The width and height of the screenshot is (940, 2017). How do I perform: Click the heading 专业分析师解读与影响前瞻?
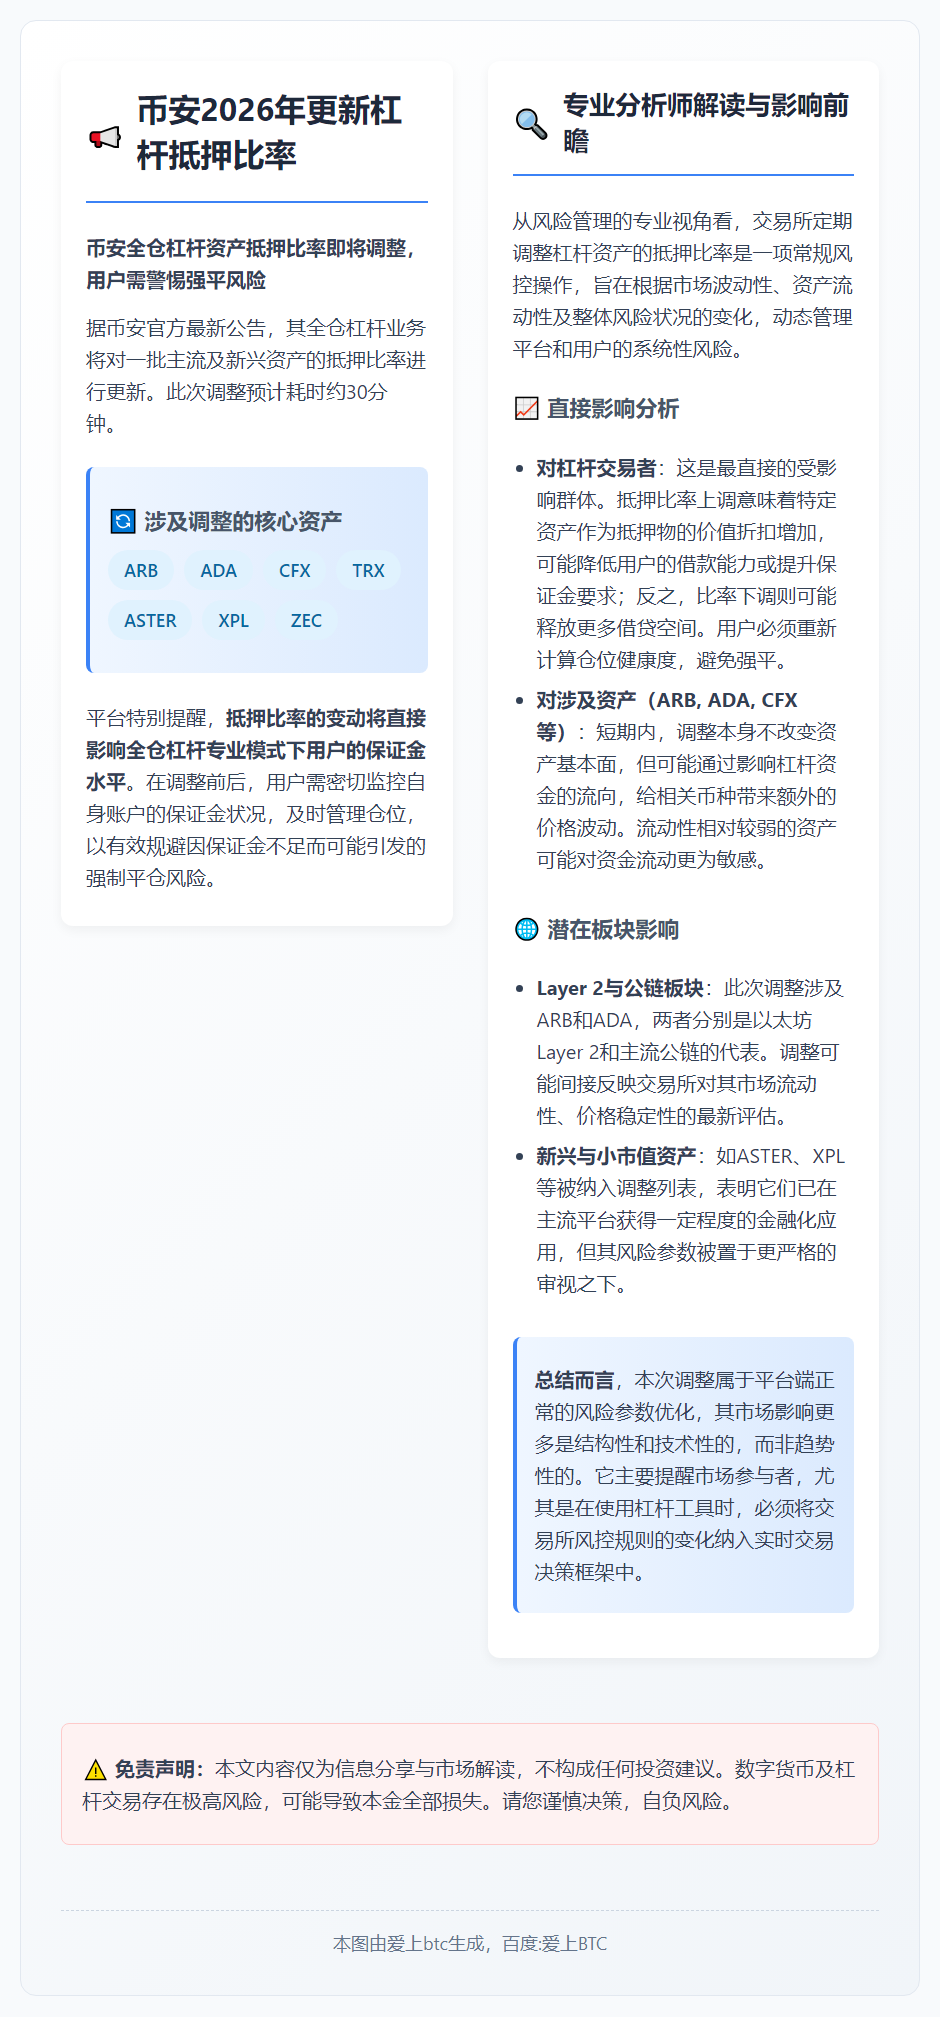tap(706, 123)
